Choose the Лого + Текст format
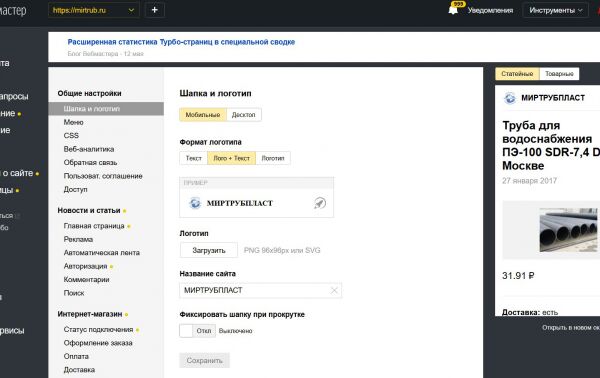This screenshot has width=600, height=378. [232, 158]
